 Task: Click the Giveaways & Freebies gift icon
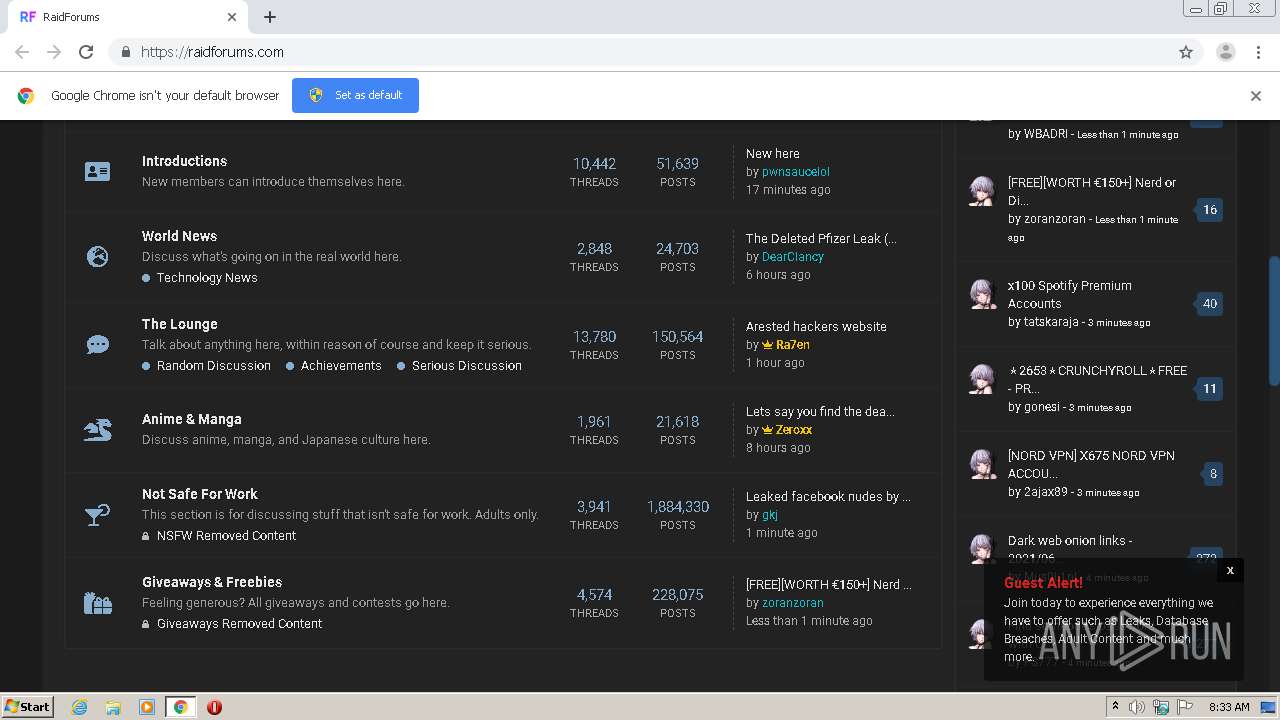(98, 603)
